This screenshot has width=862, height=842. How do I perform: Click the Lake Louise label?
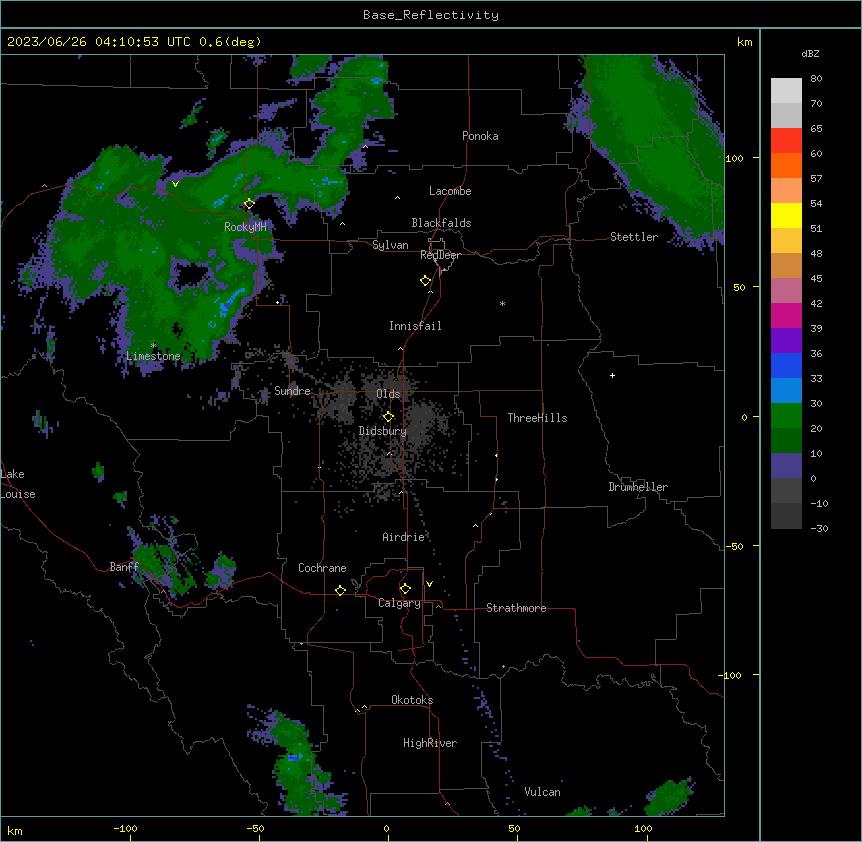tap(18, 484)
